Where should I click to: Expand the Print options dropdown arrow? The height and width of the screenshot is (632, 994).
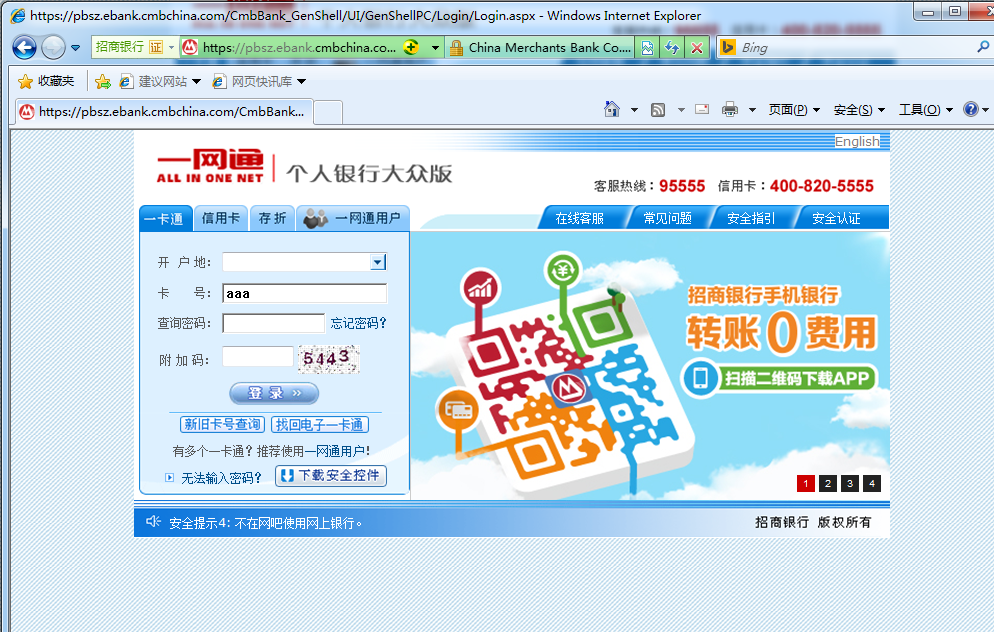[x=752, y=110]
